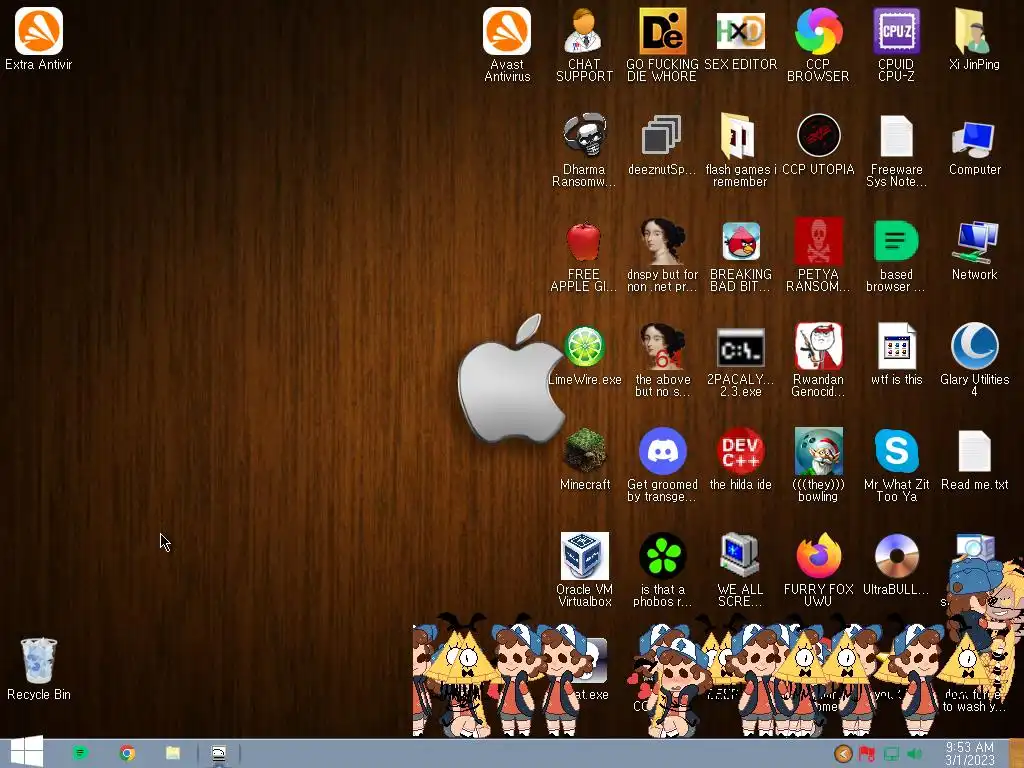The height and width of the screenshot is (768, 1024).
Task: Click the network monitor tray icon
Action: click(x=891, y=754)
